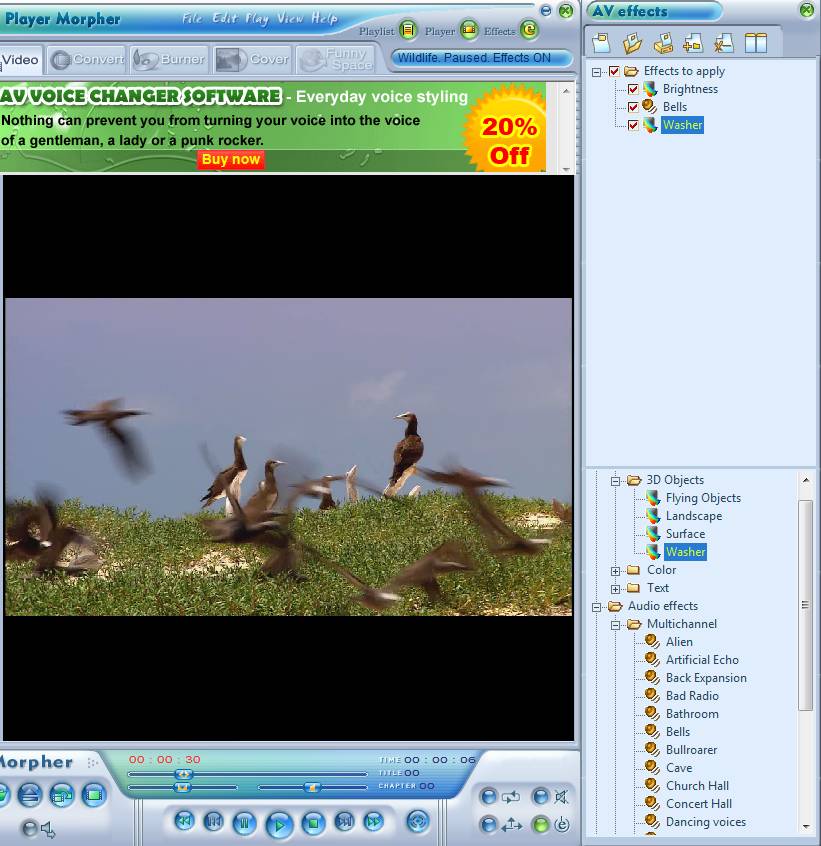Adjust the lower-left volume slider
Screen dimensions: 821x846
tap(182, 787)
